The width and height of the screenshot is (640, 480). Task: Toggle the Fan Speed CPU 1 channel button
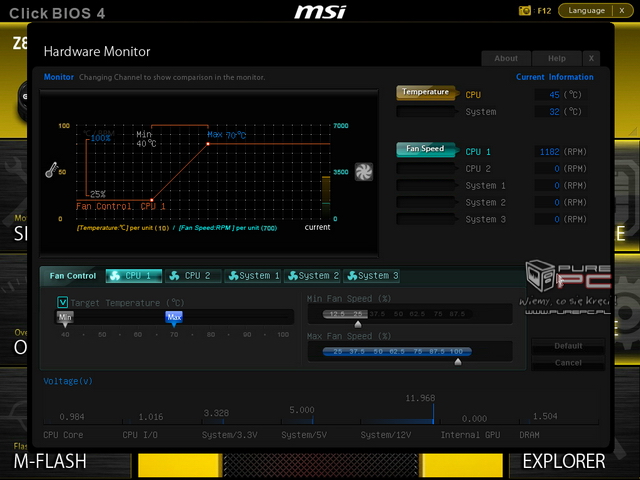pyautogui.click(x=426, y=149)
